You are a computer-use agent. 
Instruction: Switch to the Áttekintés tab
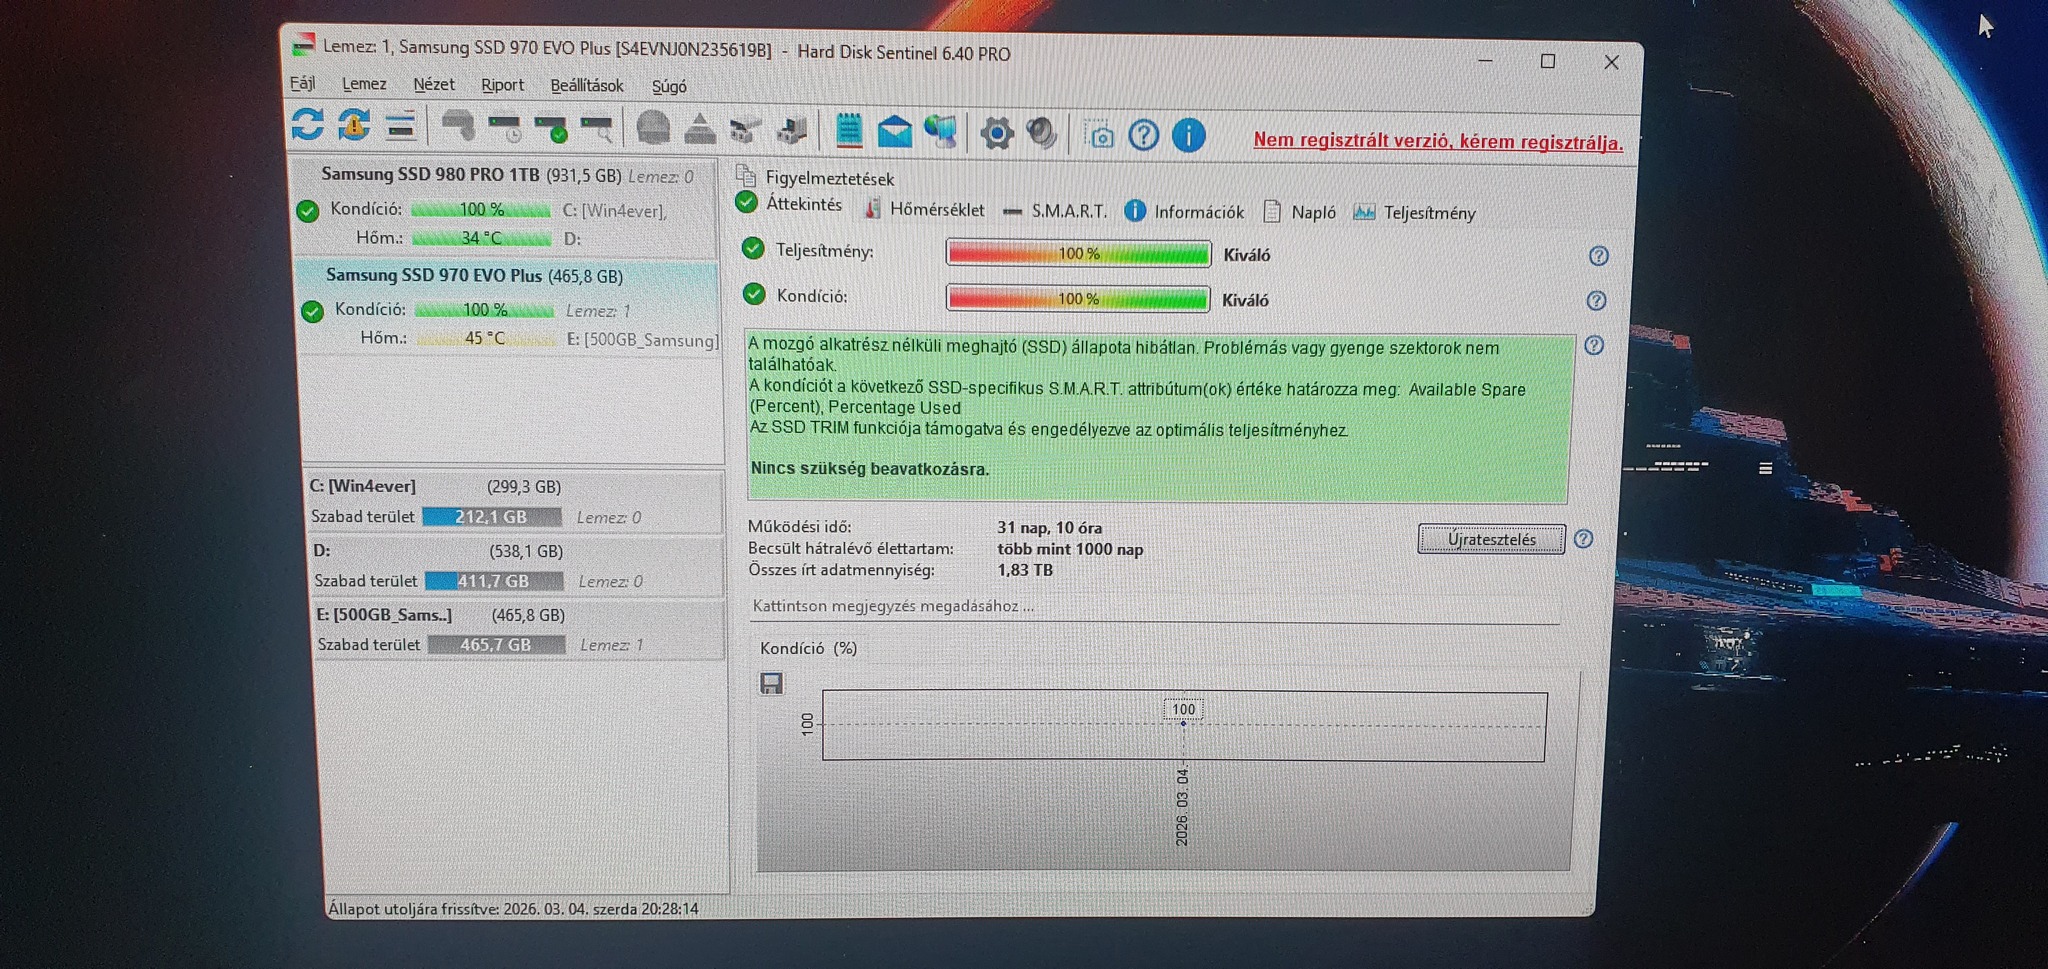(x=790, y=203)
